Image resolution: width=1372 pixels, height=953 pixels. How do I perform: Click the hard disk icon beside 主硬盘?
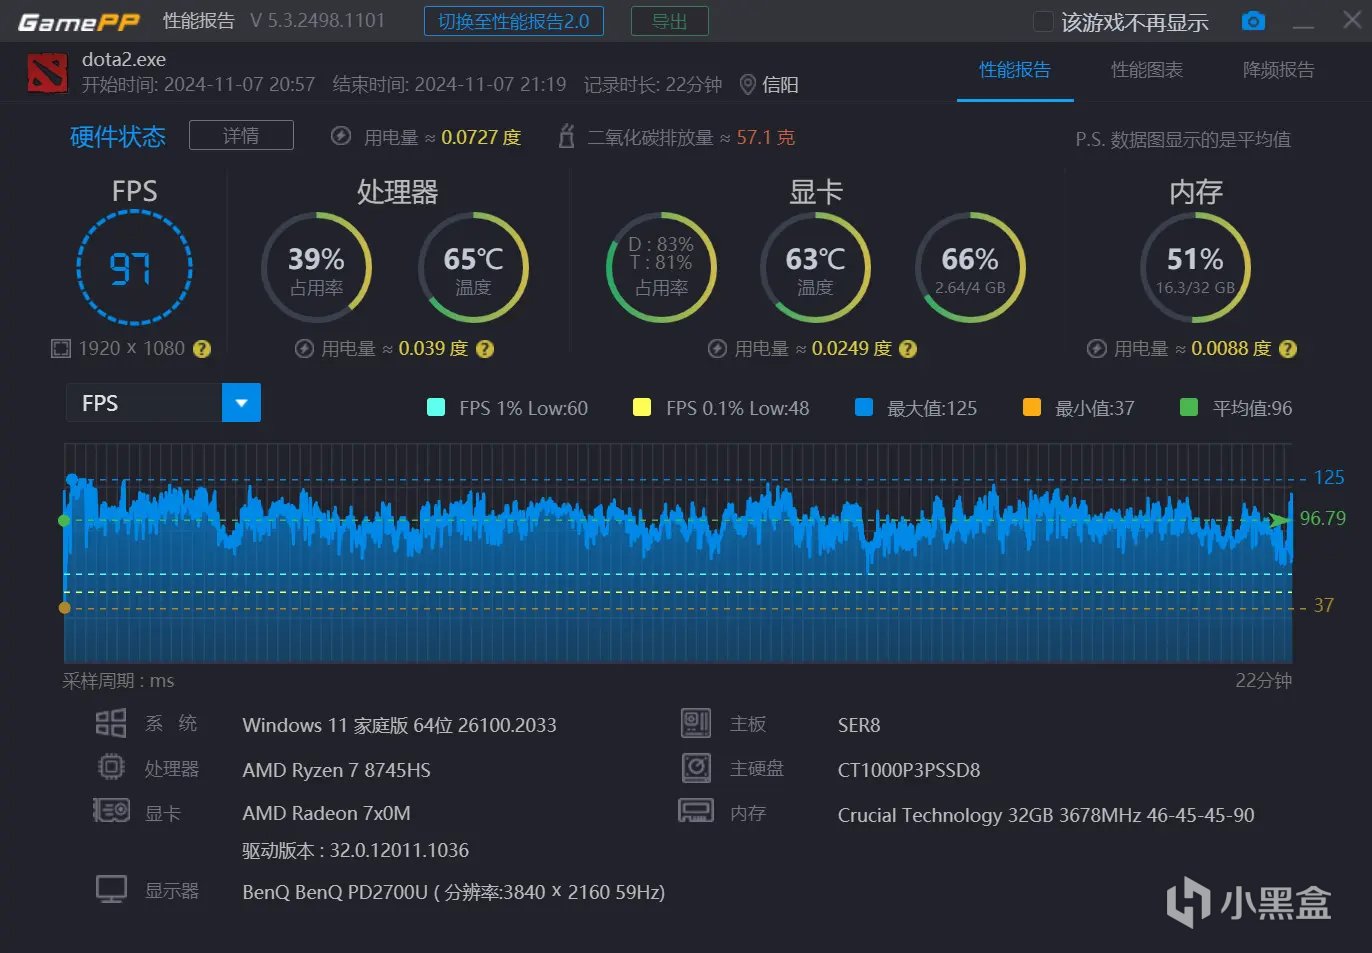[696, 768]
